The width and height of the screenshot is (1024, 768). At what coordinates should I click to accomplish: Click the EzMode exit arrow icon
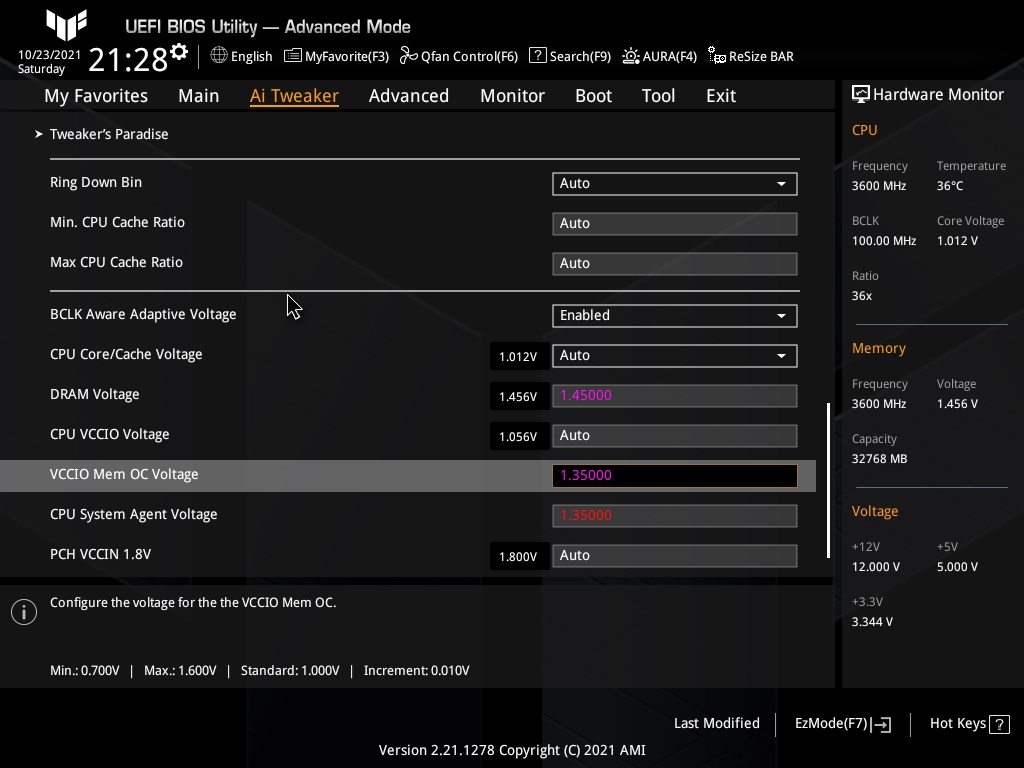[x=882, y=724]
